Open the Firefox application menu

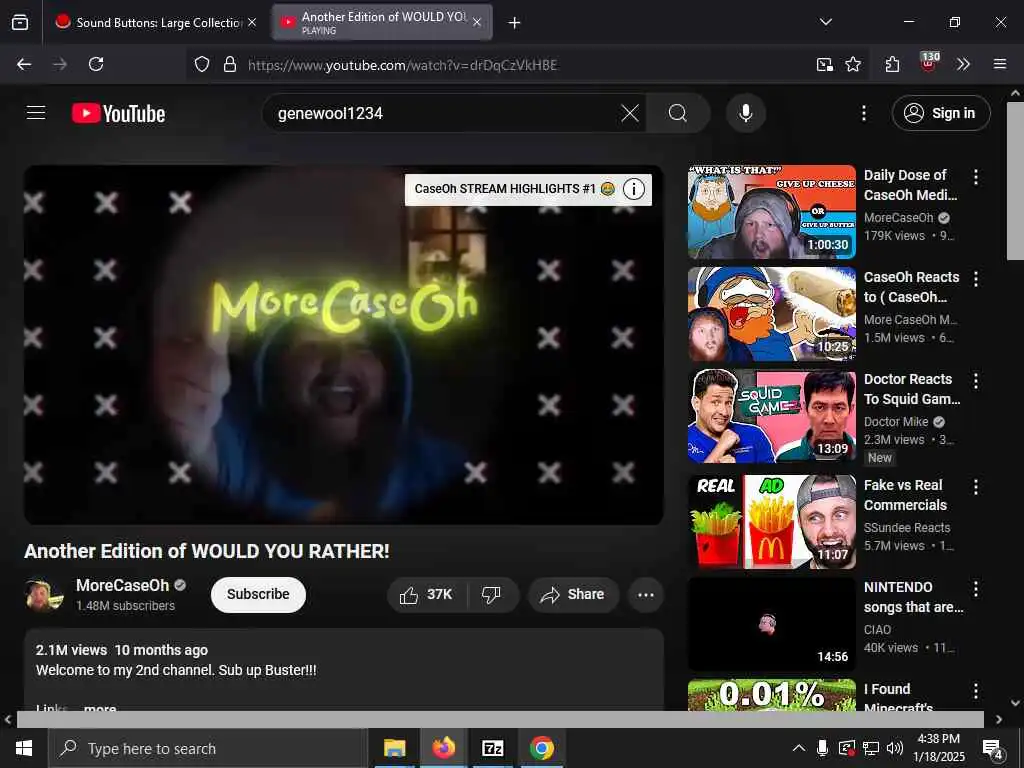tap(999, 64)
